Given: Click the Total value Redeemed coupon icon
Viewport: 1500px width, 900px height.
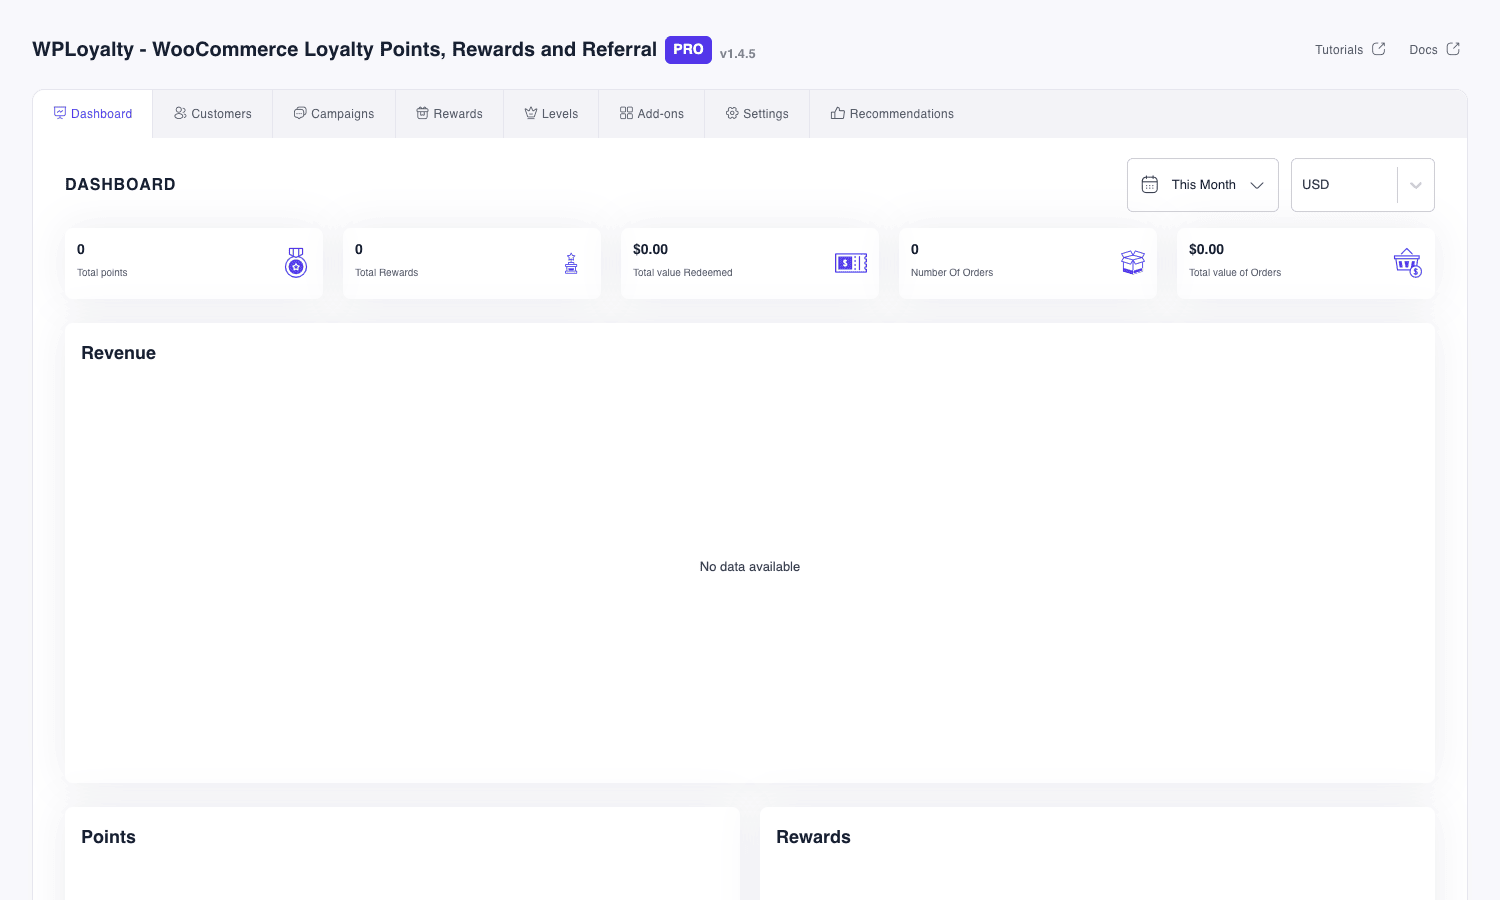Looking at the screenshot, I should [851, 263].
